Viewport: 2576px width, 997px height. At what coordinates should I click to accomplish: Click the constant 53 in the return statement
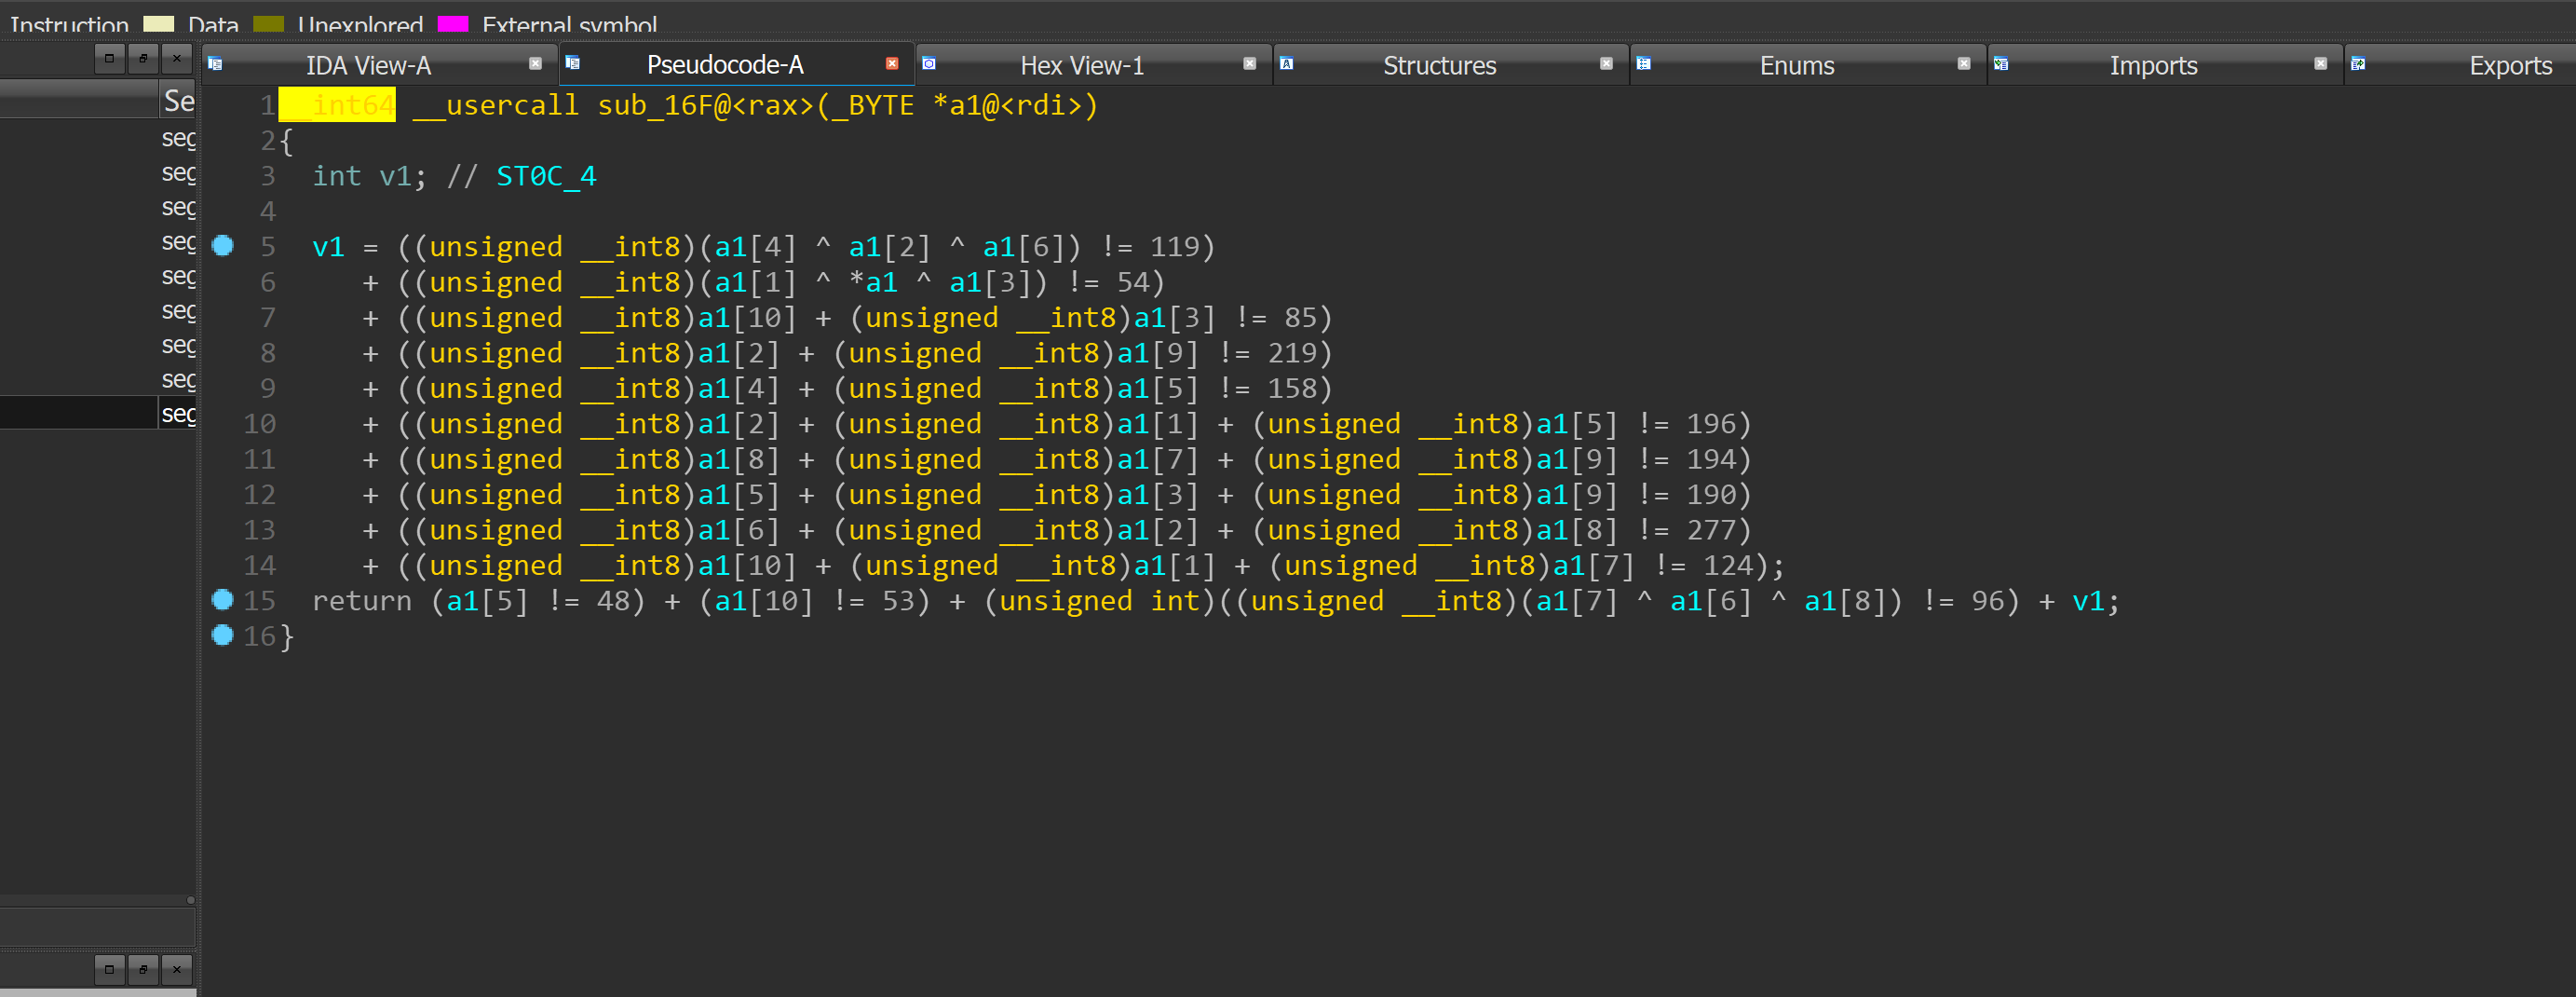(898, 601)
